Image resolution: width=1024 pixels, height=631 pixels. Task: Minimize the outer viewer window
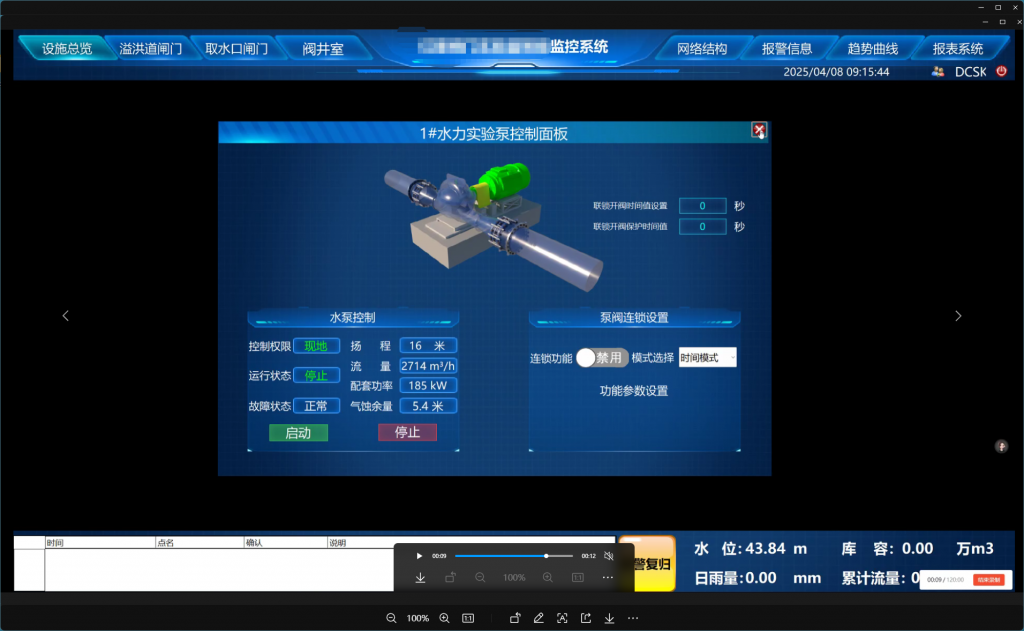(981, 7)
